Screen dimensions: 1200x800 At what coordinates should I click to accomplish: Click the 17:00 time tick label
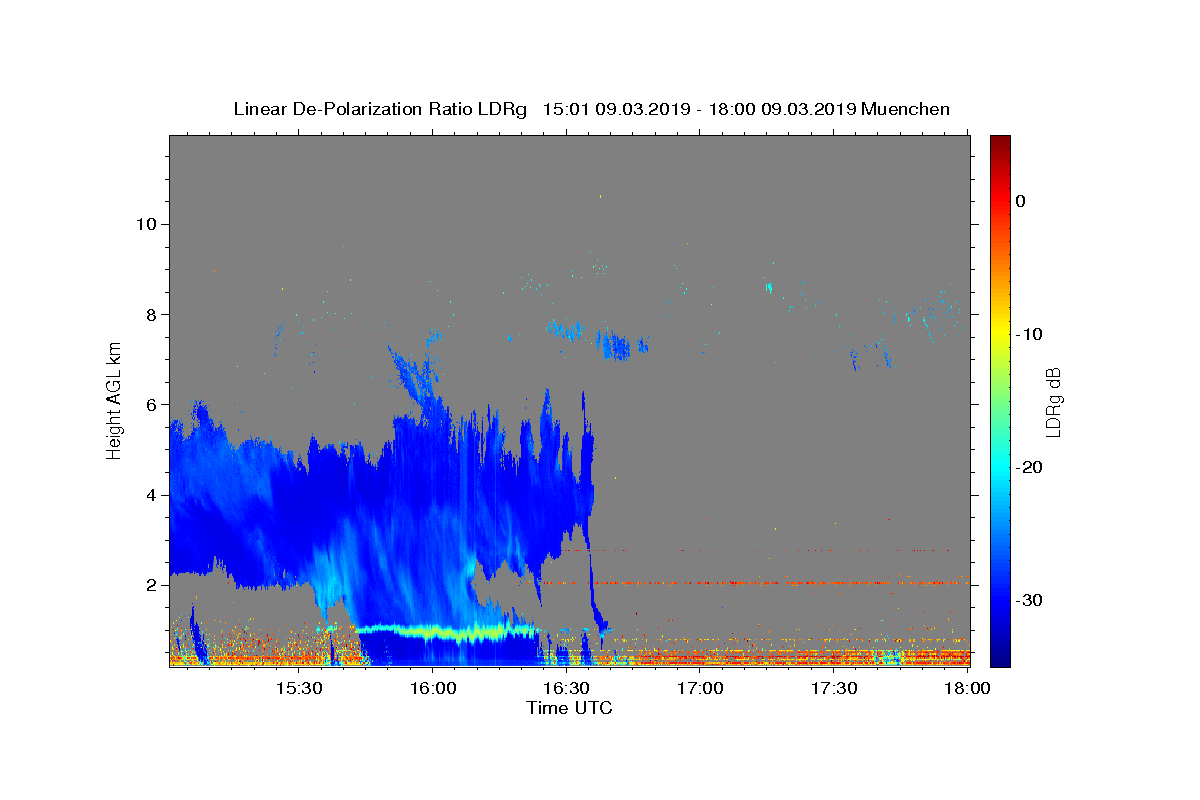pyautogui.click(x=700, y=689)
